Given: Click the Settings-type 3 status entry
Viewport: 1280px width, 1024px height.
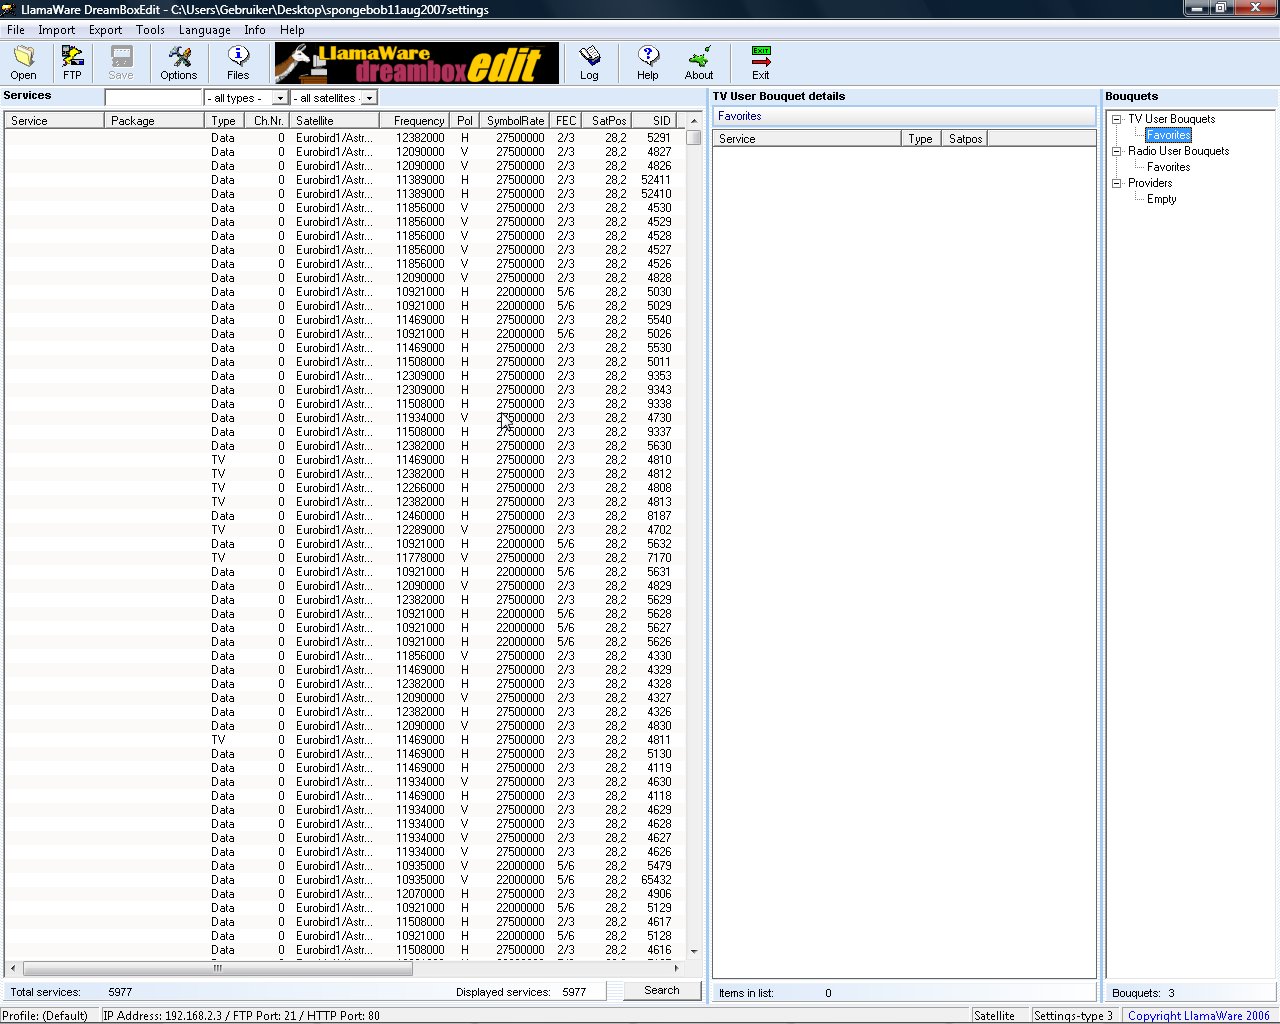Looking at the screenshot, I should click(x=1073, y=1015).
